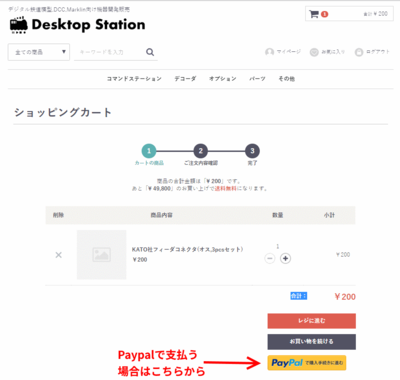Decrease quantity with the minus button
Screen dimensions: 400x380
270,258
